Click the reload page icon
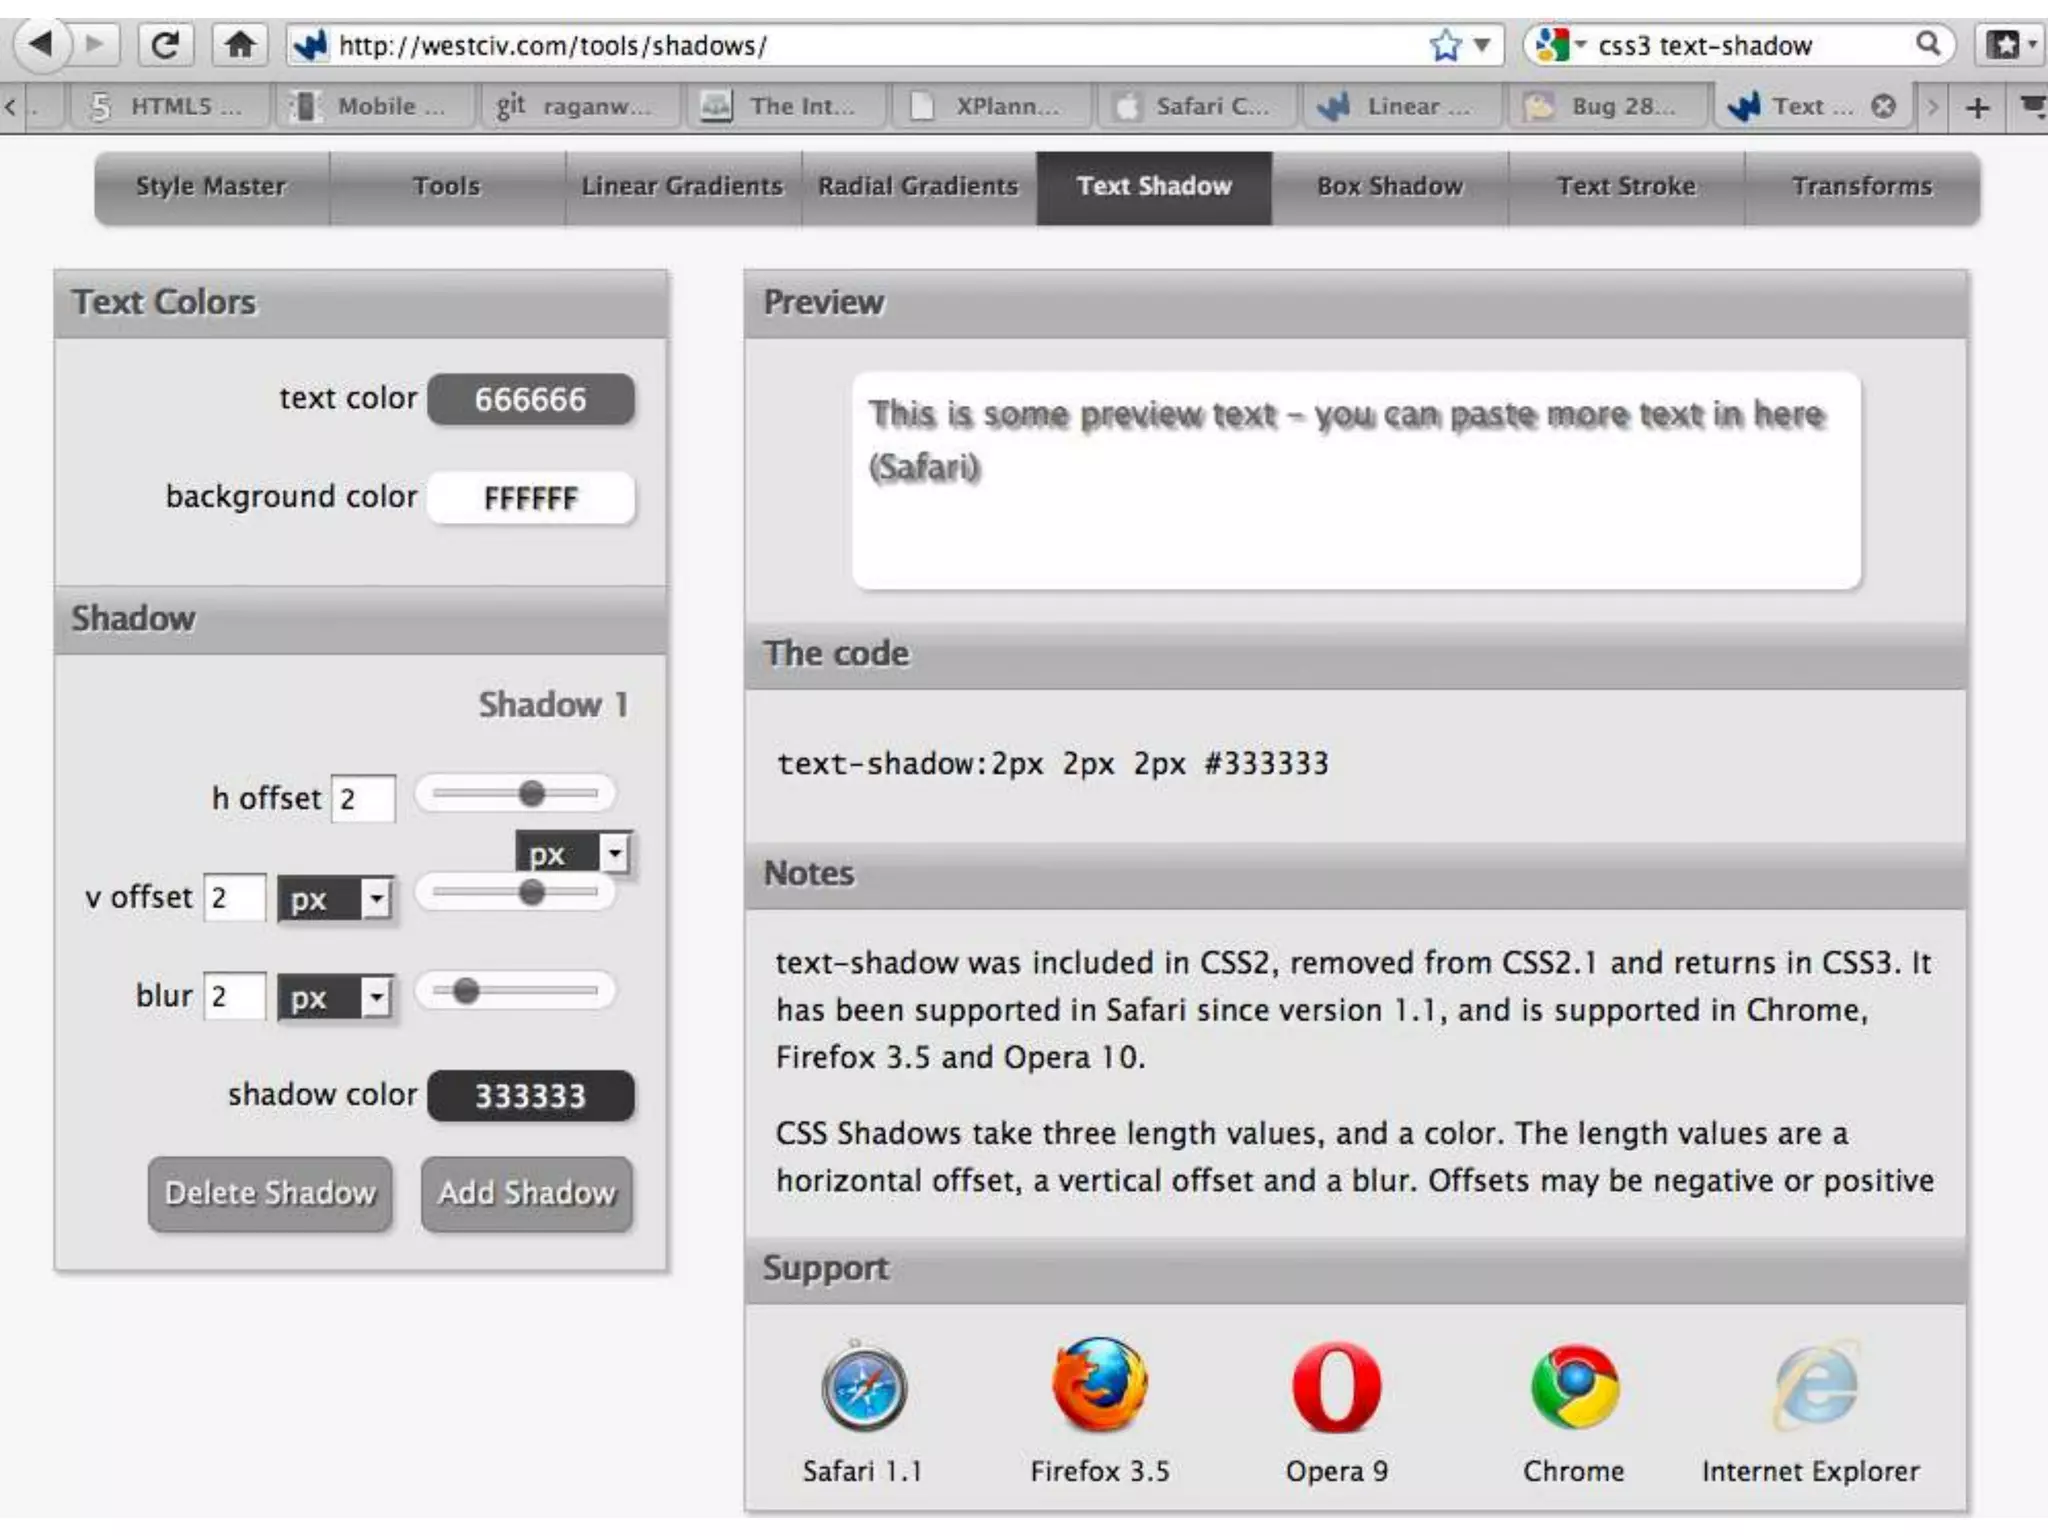This screenshot has height=1536, width=2048. (164, 45)
